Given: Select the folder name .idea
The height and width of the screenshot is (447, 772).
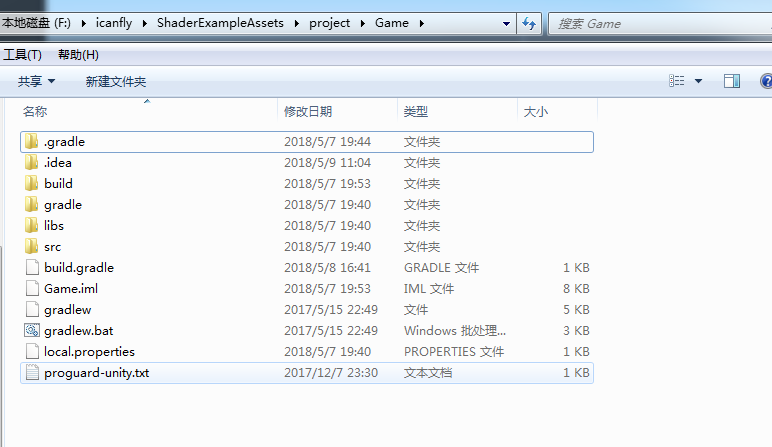Looking at the screenshot, I should point(57,162).
